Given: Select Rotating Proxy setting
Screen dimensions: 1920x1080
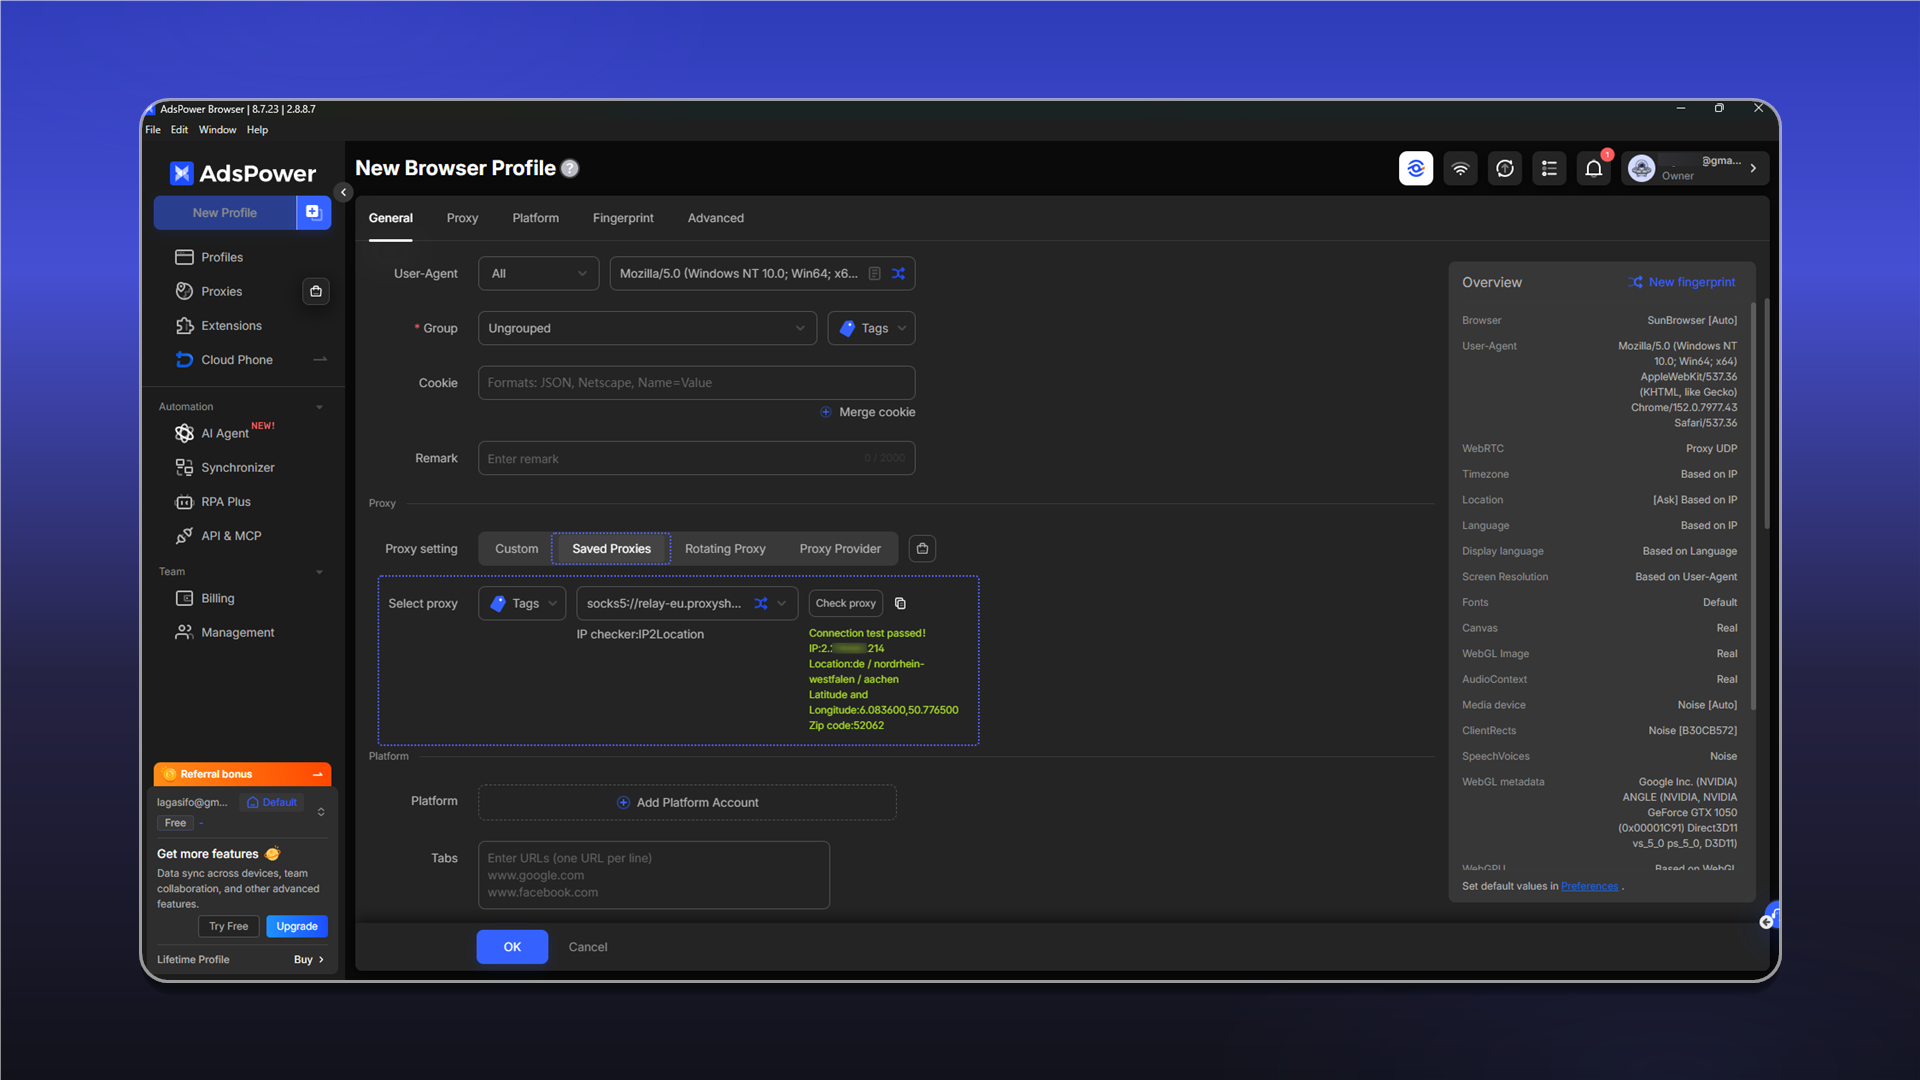Looking at the screenshot, I should click(x=725, y=548).
